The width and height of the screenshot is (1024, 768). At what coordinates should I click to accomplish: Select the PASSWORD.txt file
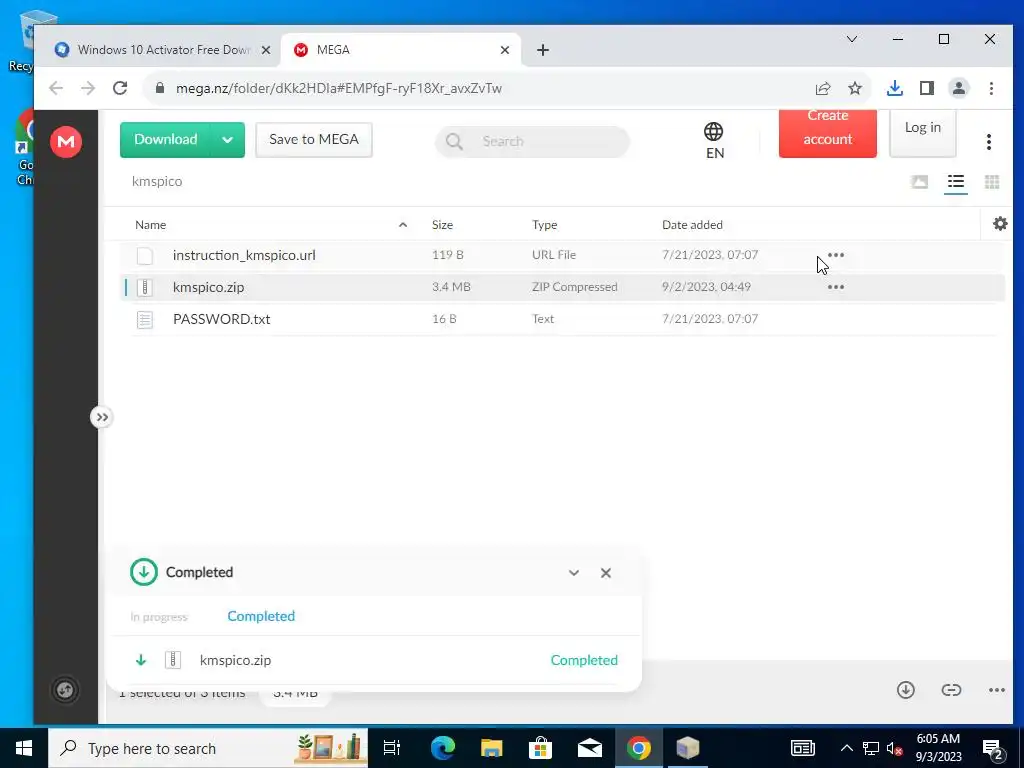click(221, 319)
